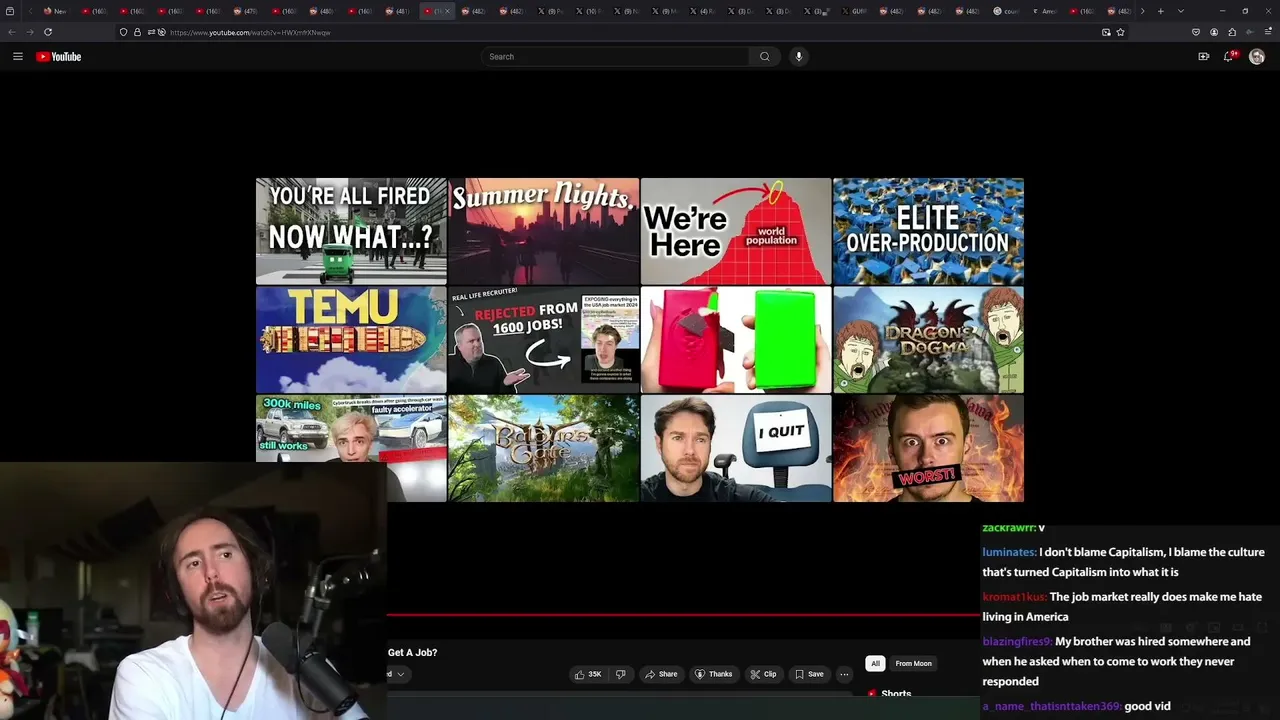1280x720 pixels.
Task: Bookmark this page with the star
Action: 1120,32
